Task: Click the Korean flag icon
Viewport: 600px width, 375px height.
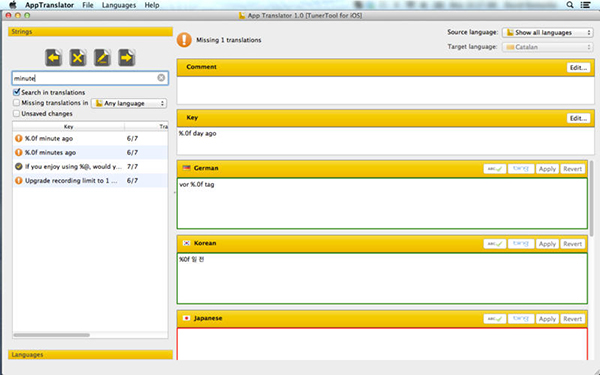Action: click(186, 243)
